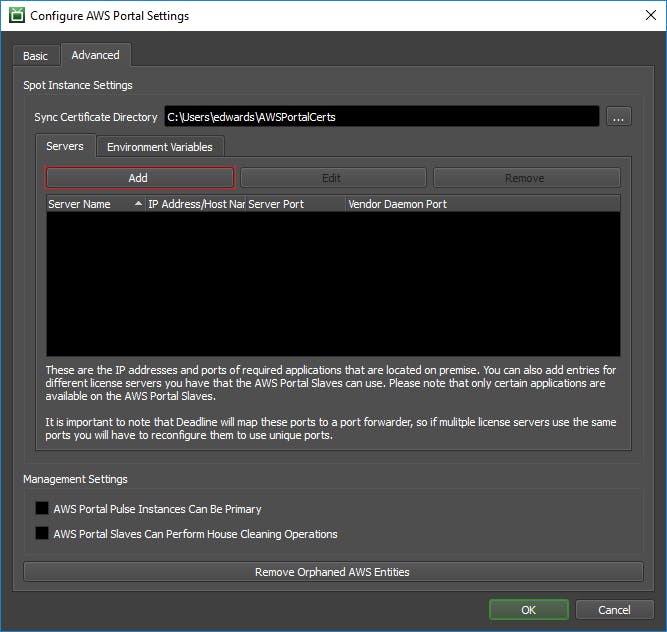Focus the Sync Certificate Directory field
The height and width of the screenshot is (632, 667).
(x=382, y=117)
